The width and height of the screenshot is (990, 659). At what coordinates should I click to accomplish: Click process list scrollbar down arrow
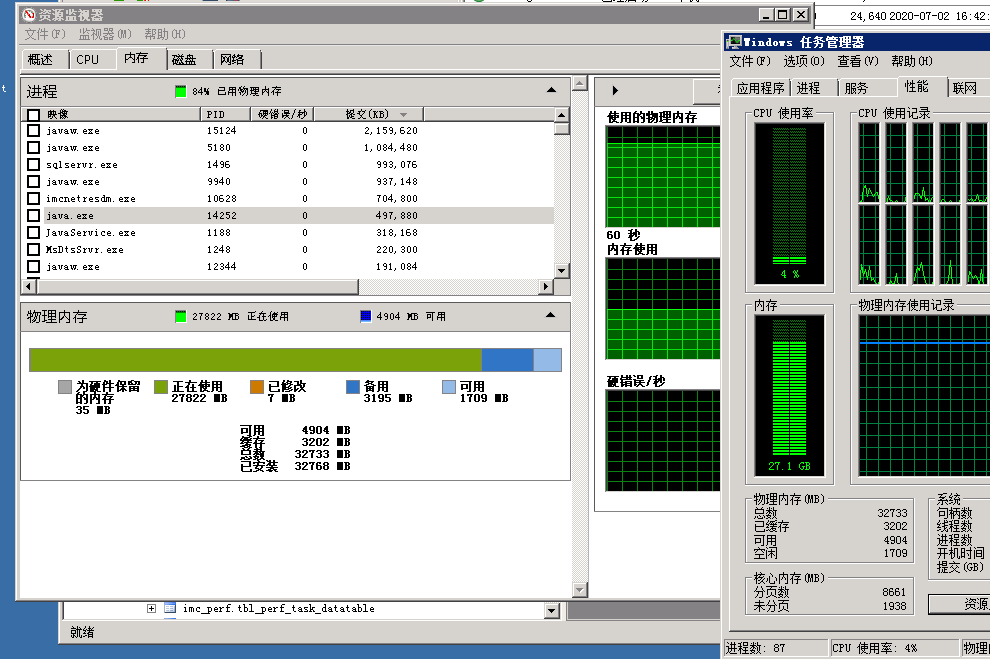(x=561, y=270)
